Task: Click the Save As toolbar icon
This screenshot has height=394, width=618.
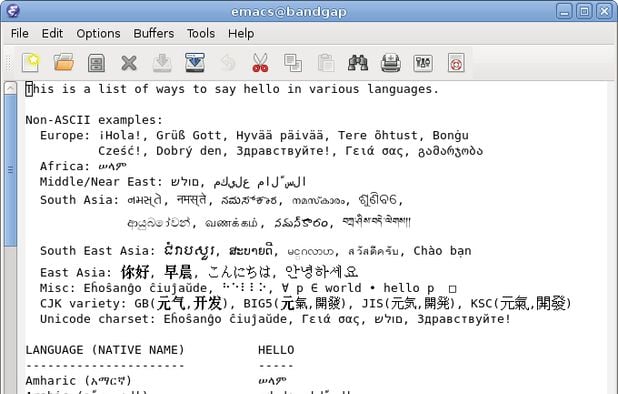Action: point(195,63)
